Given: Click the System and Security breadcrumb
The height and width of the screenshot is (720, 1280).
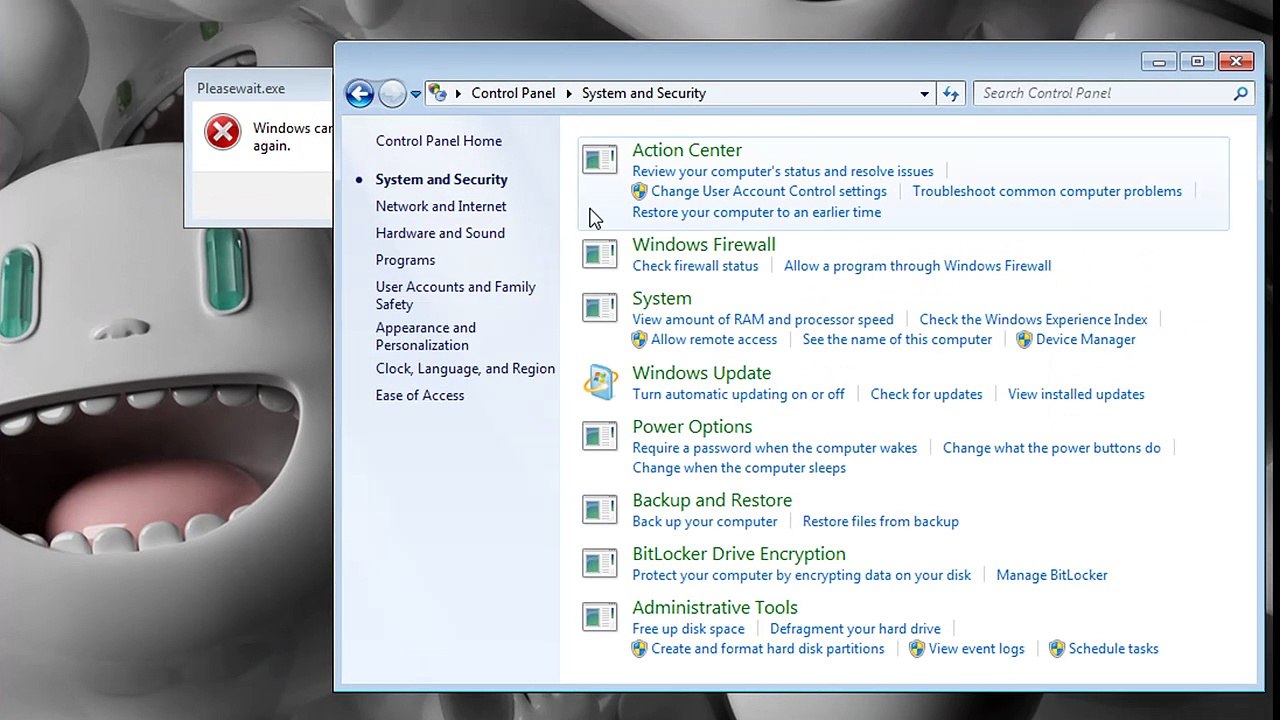Looking at the screenshot, I should coord(644,93).
